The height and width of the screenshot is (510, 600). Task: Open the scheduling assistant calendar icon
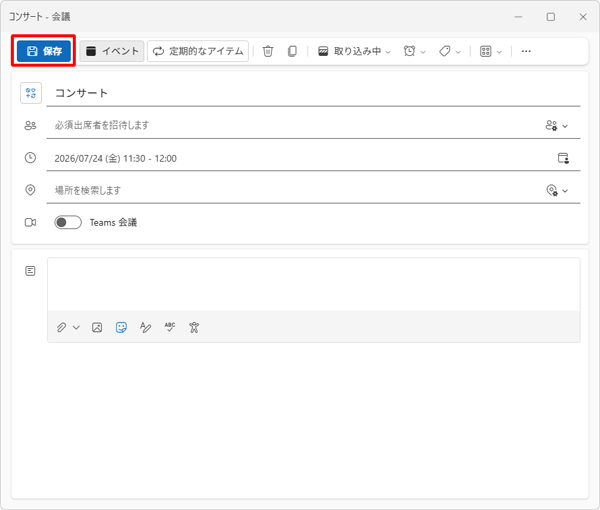point(563,158)
